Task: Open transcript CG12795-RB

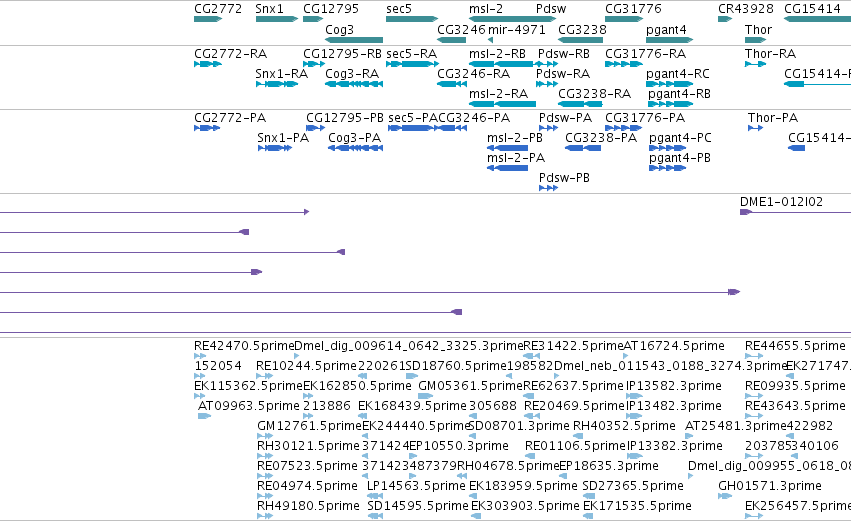Action: (342, 54)
